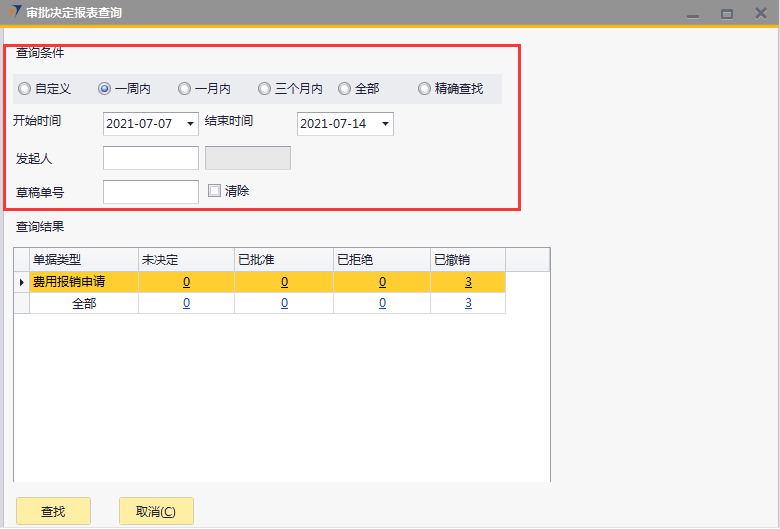The width and height of the screenshot is (780, 529).
Task: Click the 发起人 input field
Action: [x=151, y=158]
